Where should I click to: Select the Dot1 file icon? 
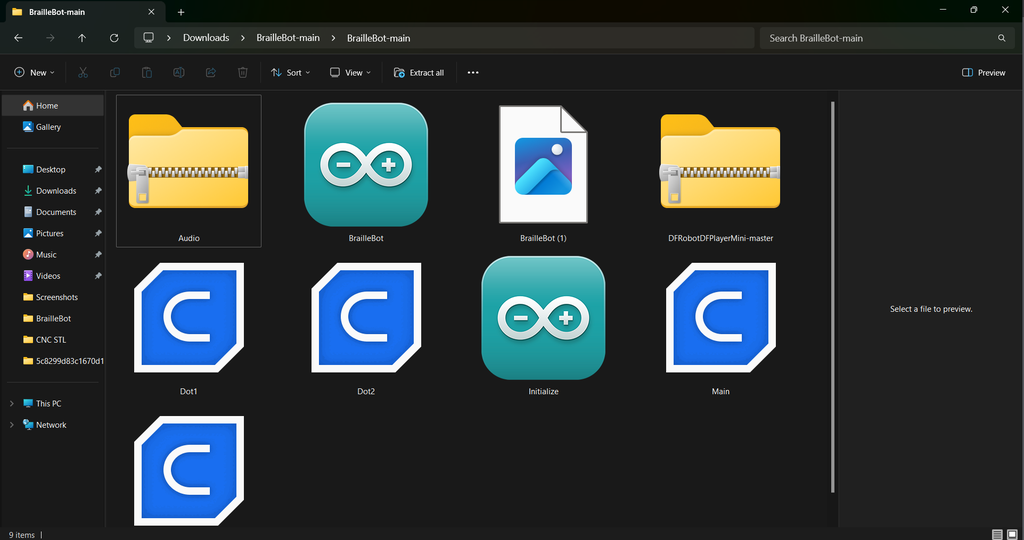pyautogui.click(x=189, y=318)
